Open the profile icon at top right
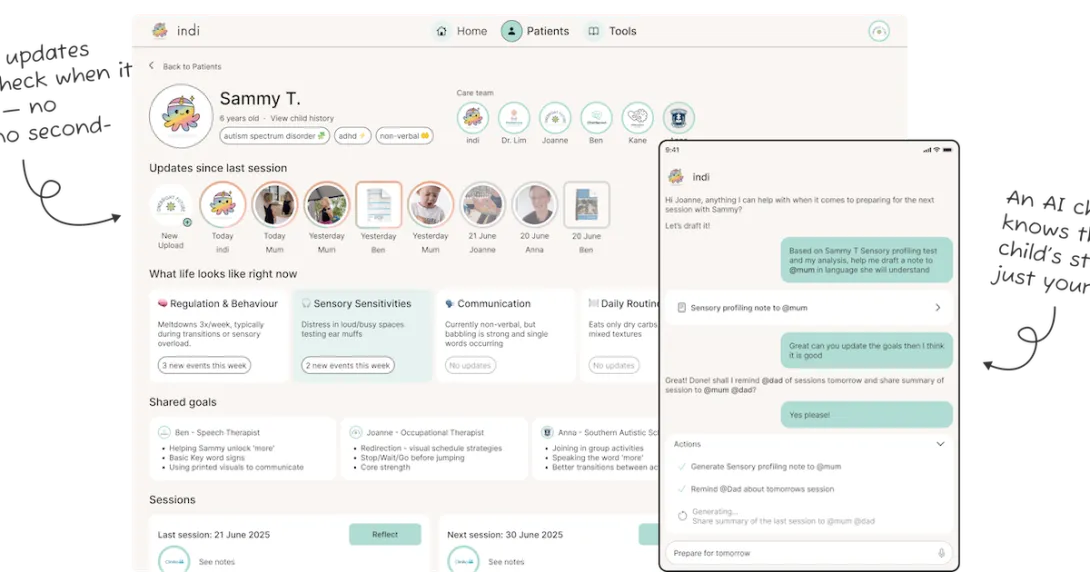The width and height of the screenshot is (1090, 572). click(879, 31)
